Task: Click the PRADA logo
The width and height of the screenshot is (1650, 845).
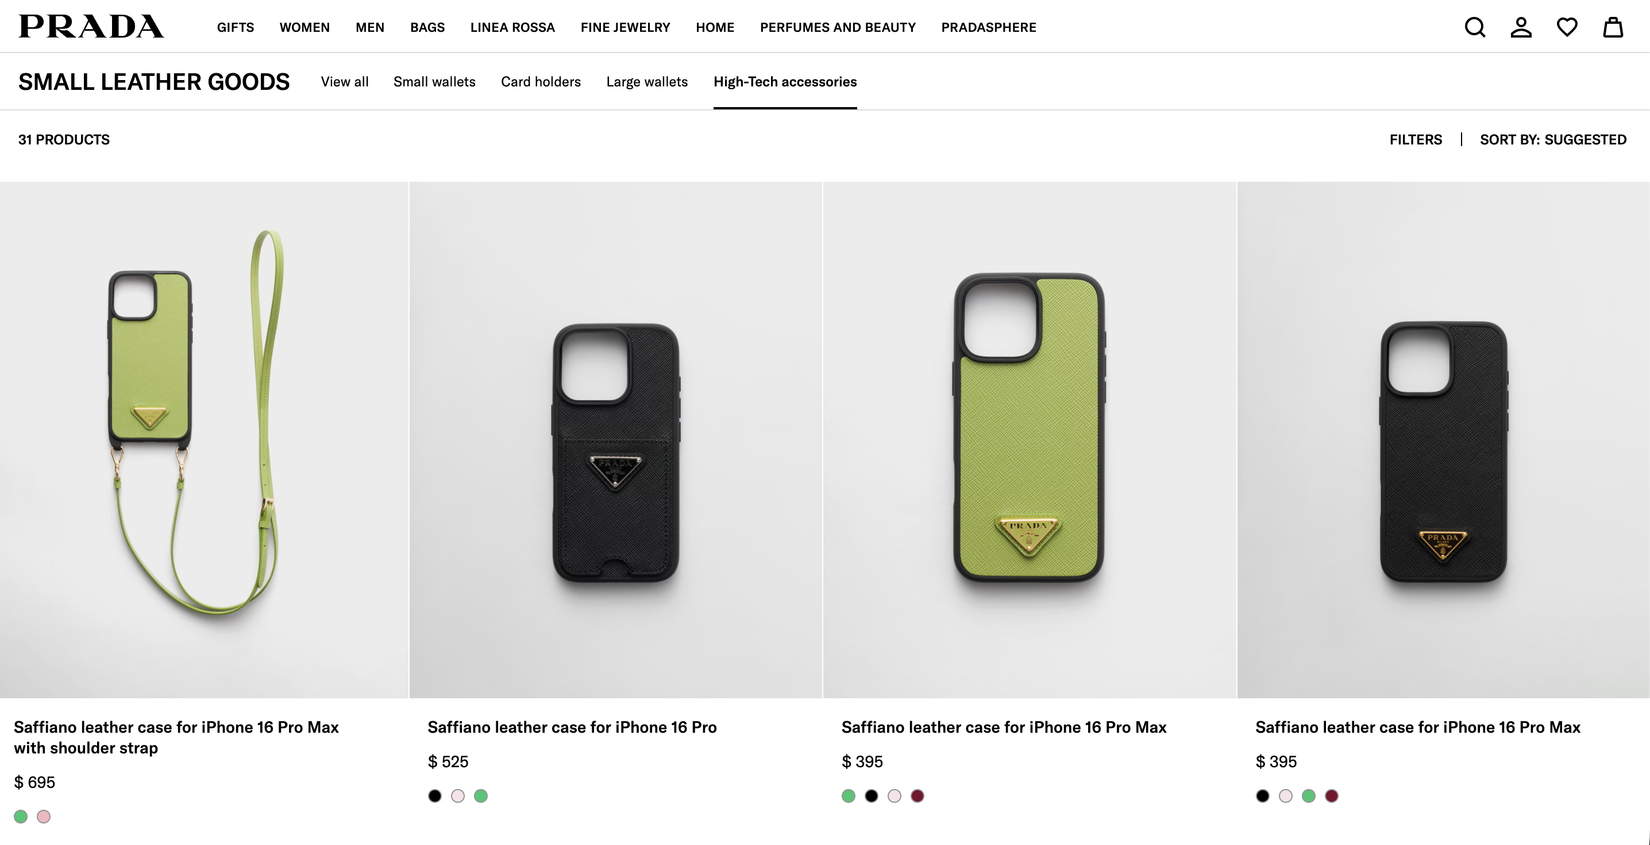Action: pos(91,27)
